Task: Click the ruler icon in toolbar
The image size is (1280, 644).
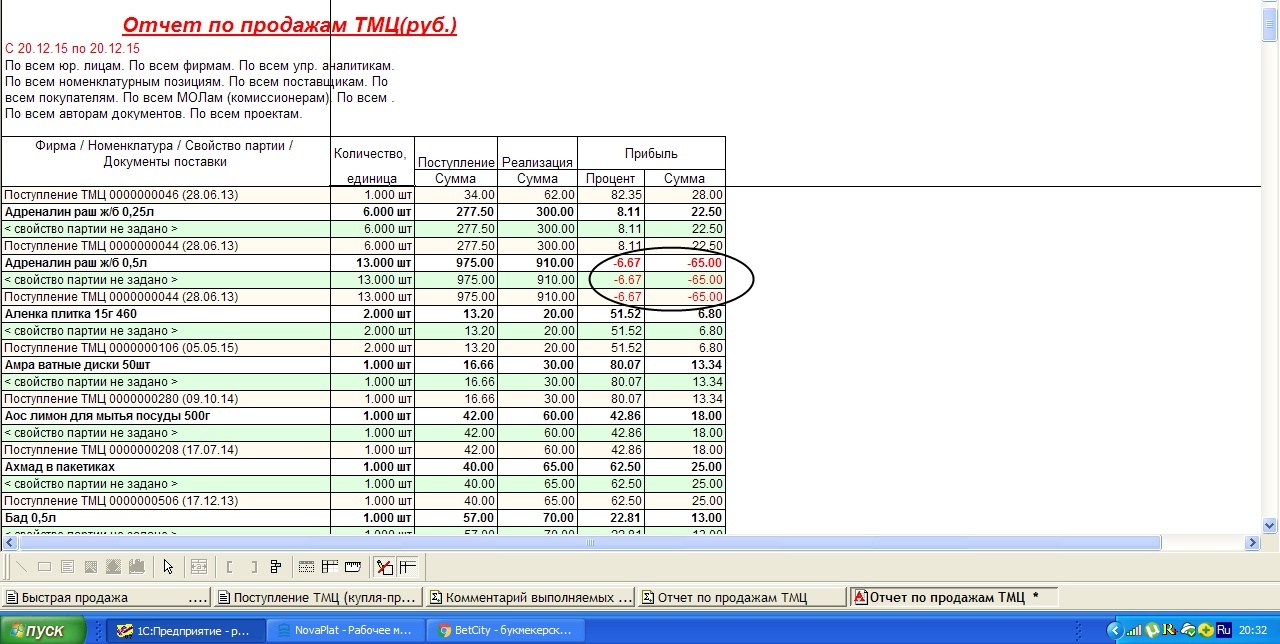Action: (x=352, y=567)
